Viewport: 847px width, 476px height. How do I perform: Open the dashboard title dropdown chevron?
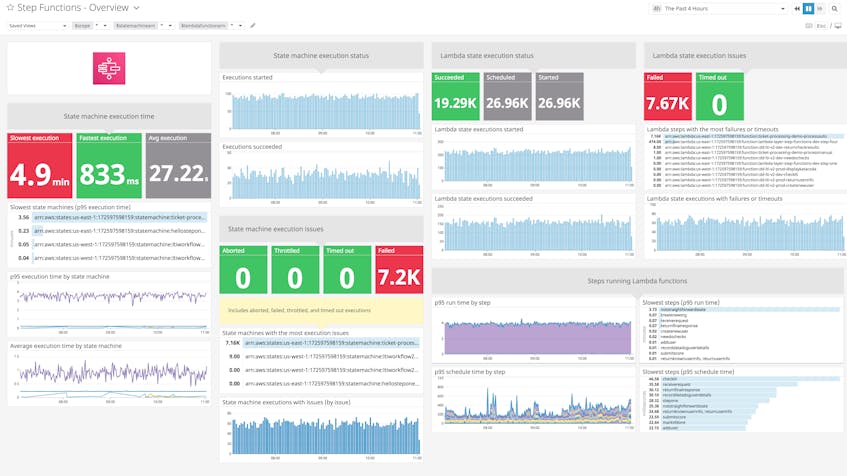(x=137, y=8)
